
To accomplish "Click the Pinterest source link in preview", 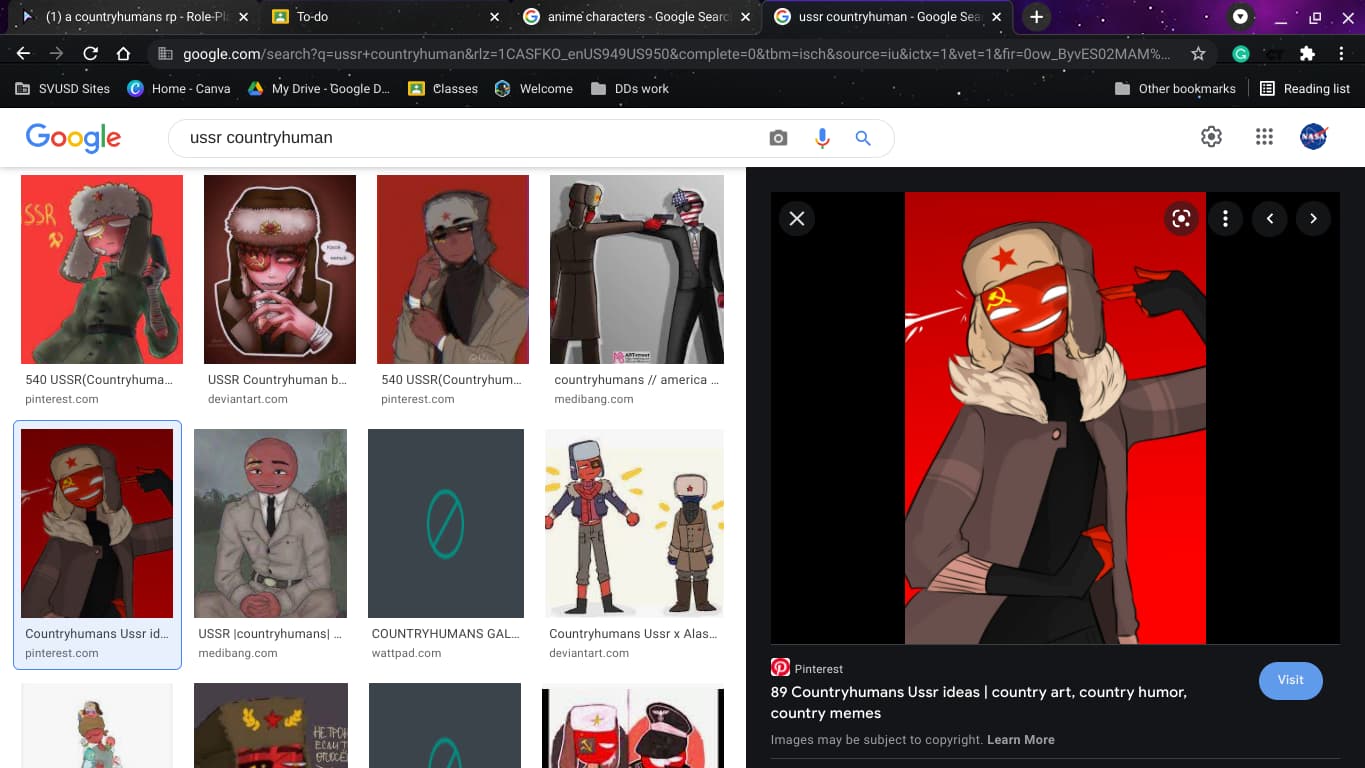I will (x=819, y=669).
